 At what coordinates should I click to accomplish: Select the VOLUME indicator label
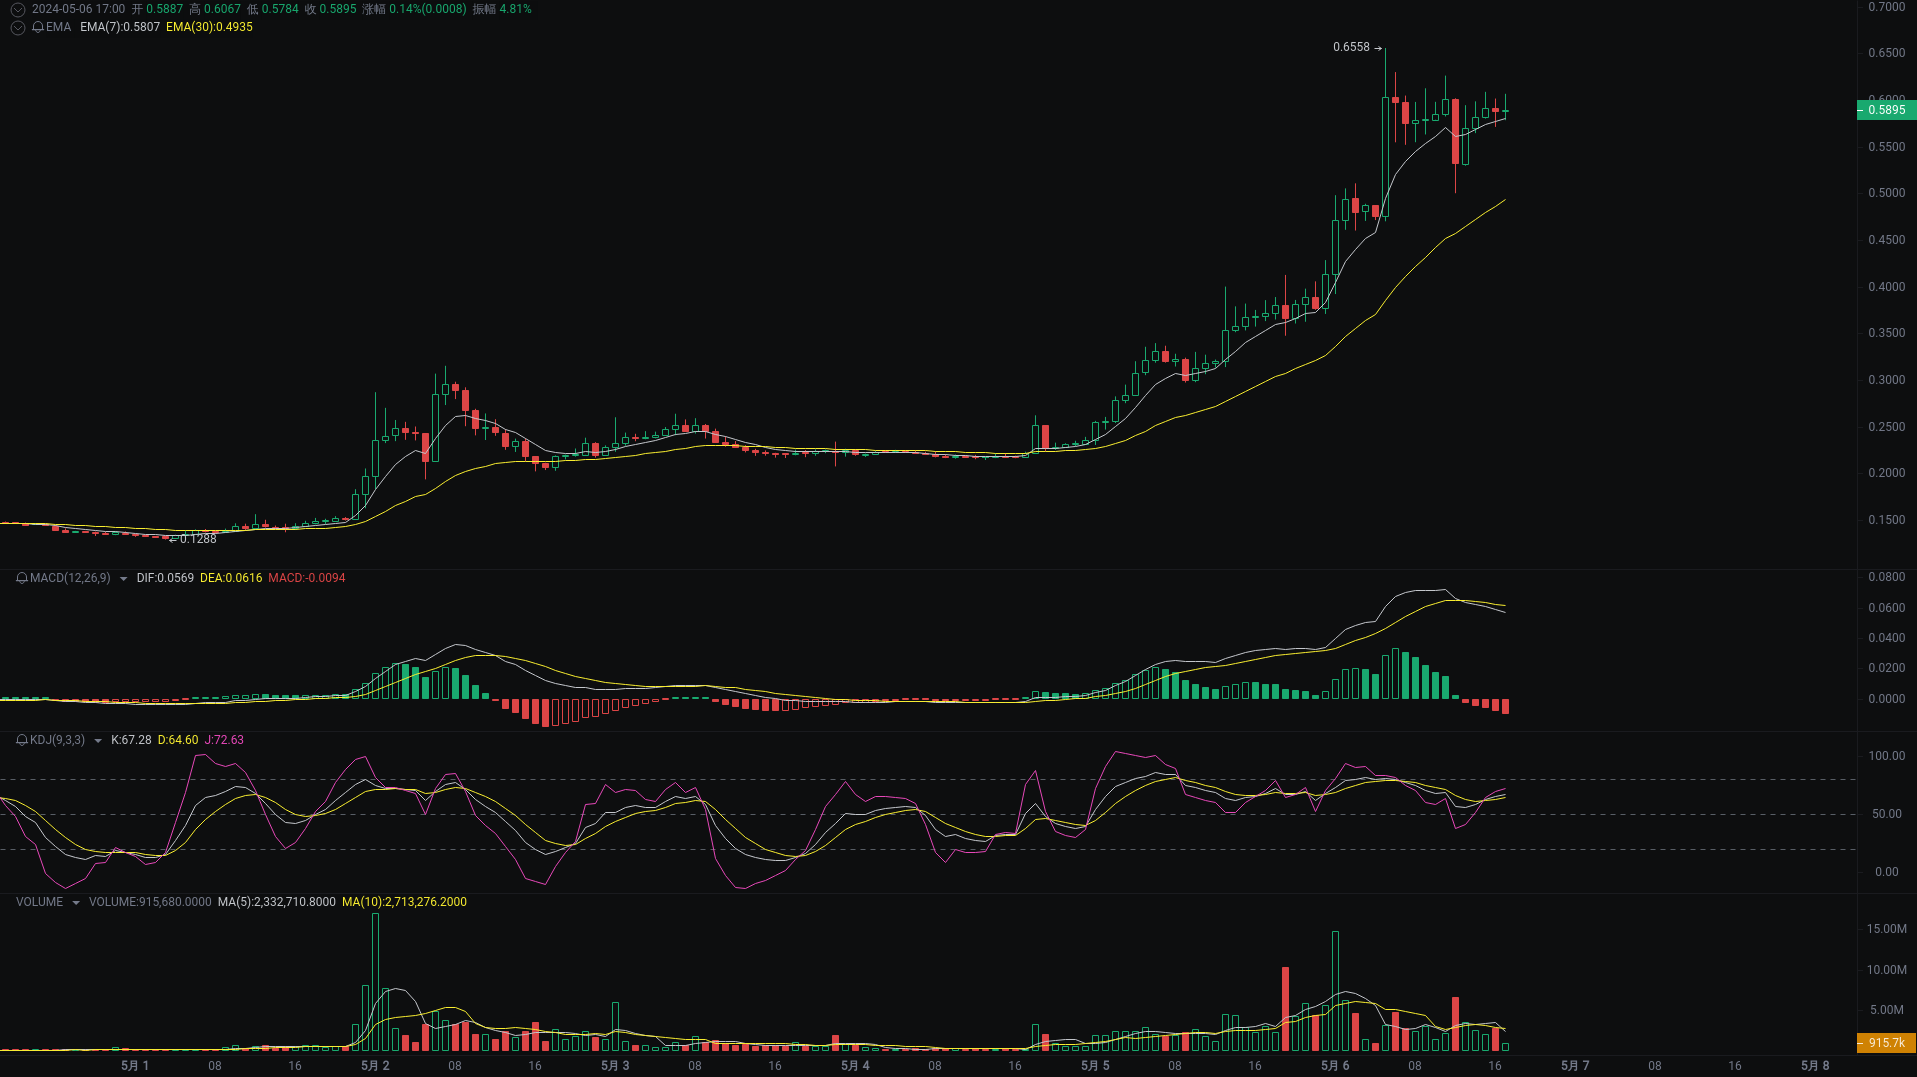tap(39, 901)
